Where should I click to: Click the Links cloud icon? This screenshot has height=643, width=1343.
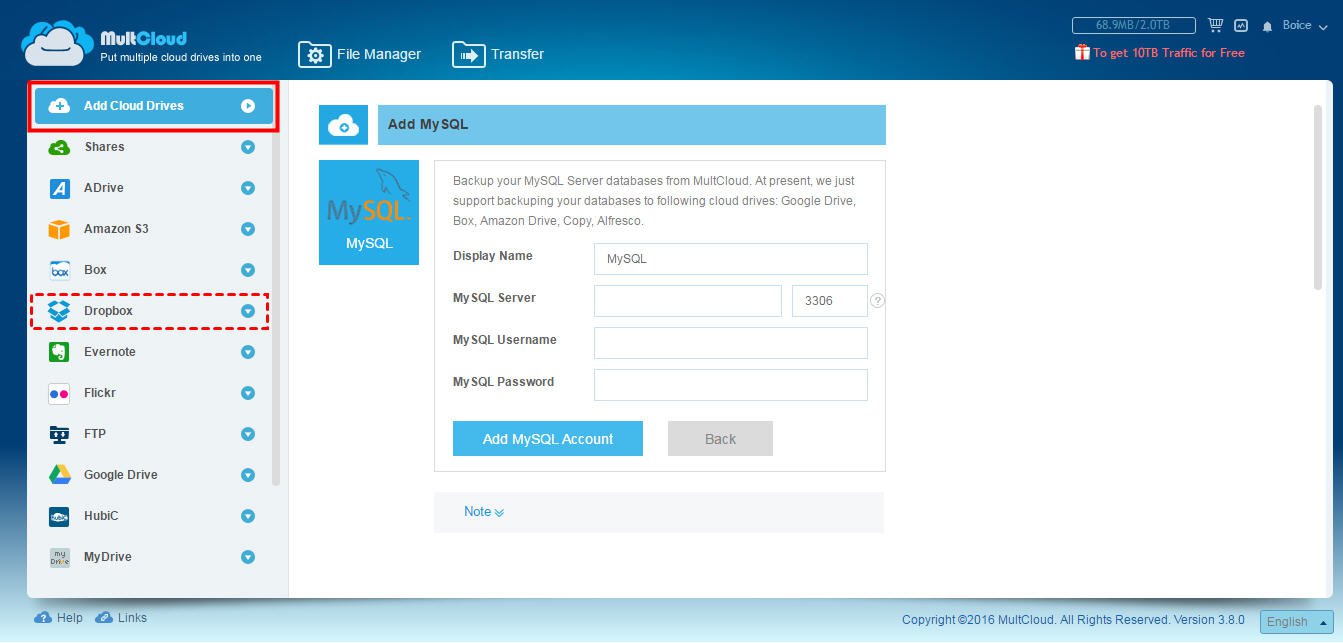click(104, 618)
